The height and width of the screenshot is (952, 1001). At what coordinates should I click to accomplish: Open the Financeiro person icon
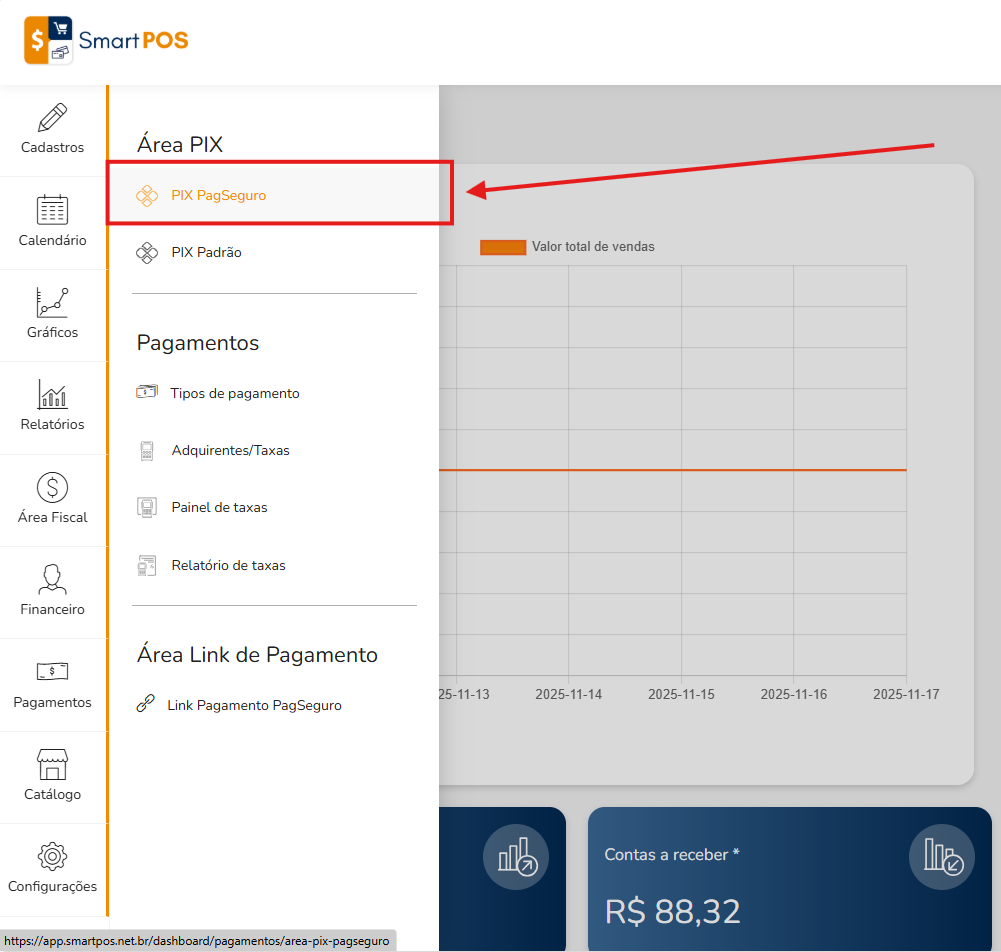coord(52,579)
